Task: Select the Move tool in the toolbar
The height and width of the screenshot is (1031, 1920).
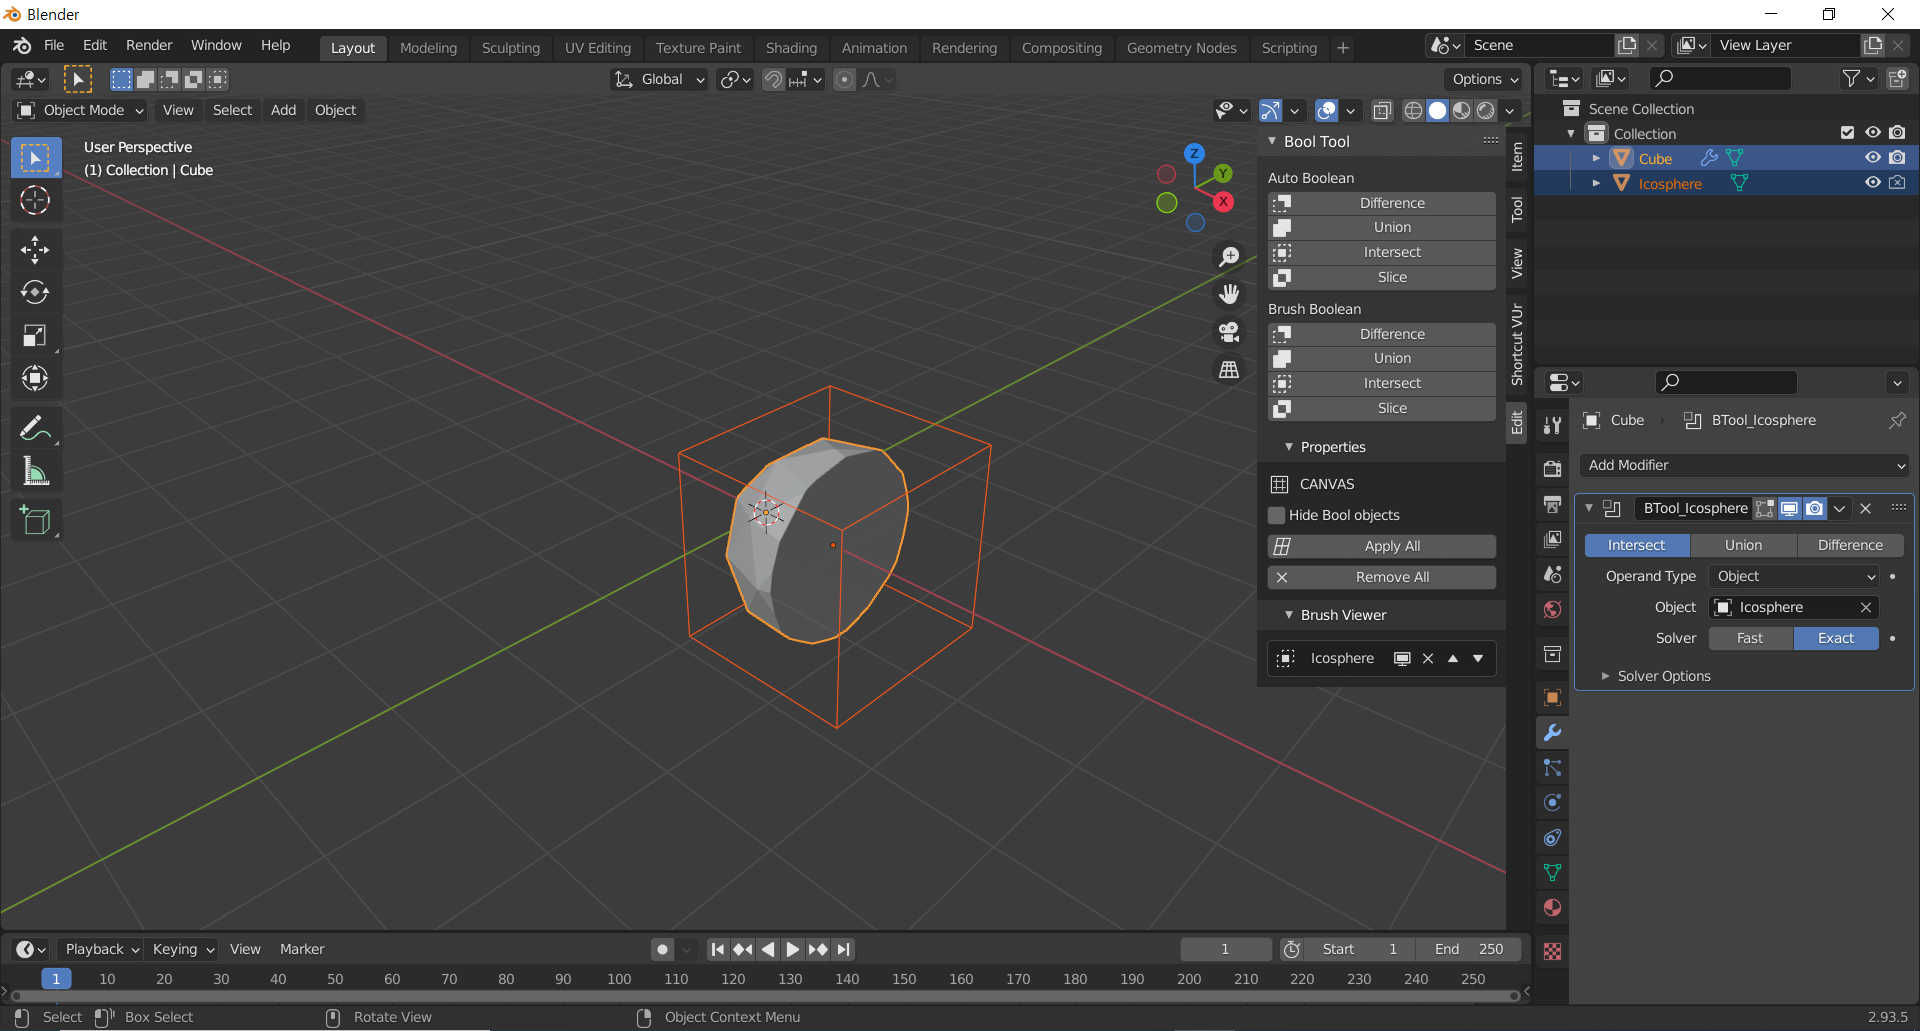Action: (x=35, y=249)
